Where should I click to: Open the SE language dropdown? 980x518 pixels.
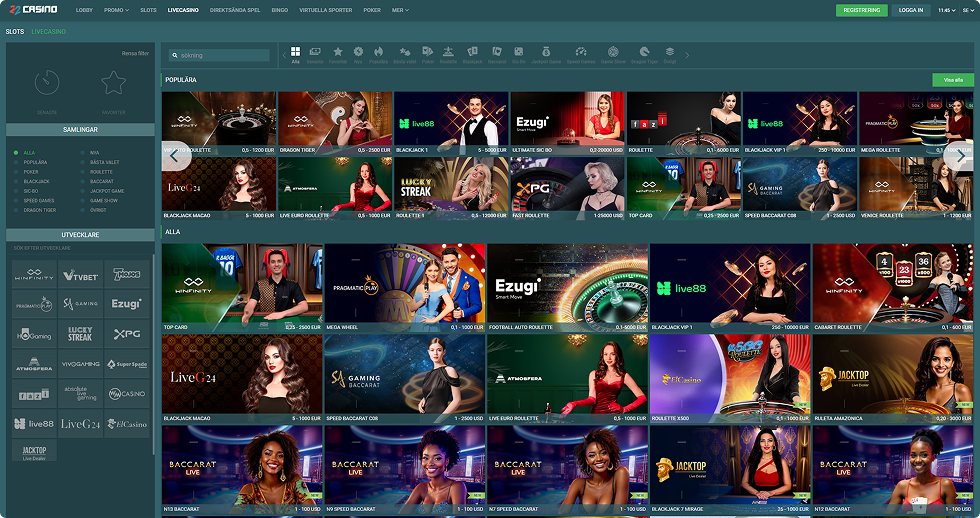968,10
